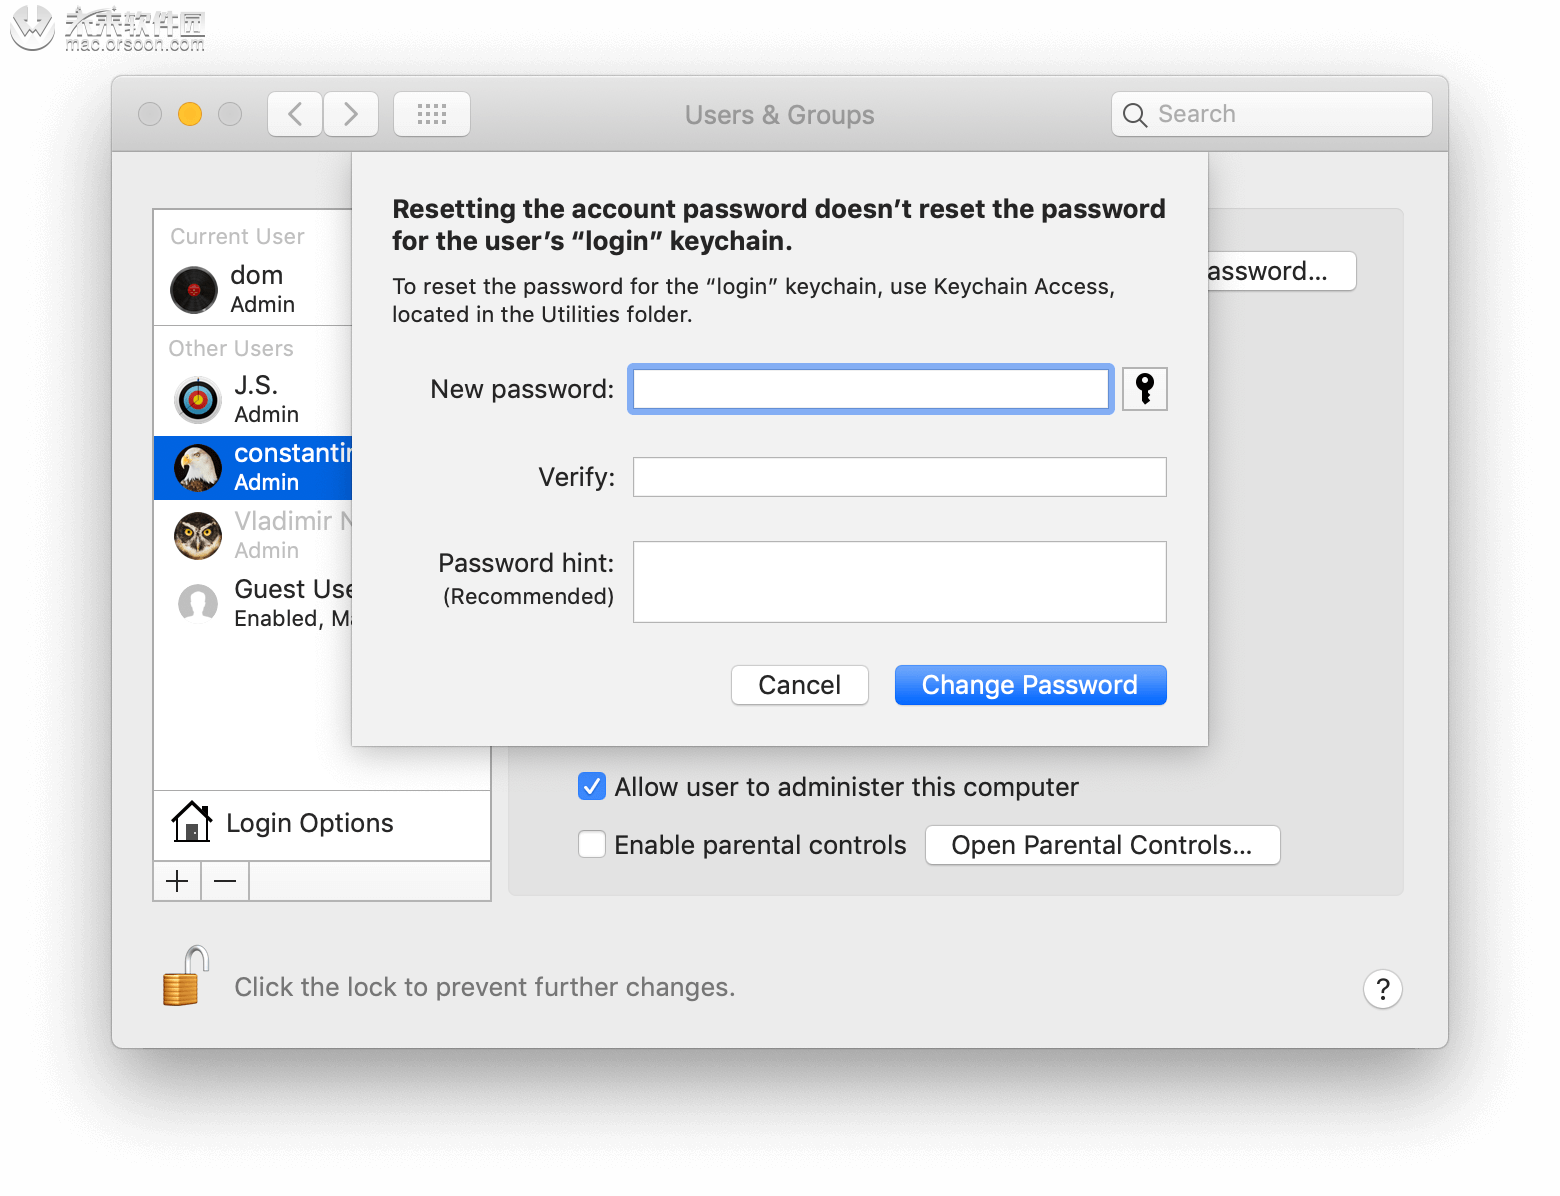Open help with the question mark button
1560x1196 pixels.
[1383, 989]
